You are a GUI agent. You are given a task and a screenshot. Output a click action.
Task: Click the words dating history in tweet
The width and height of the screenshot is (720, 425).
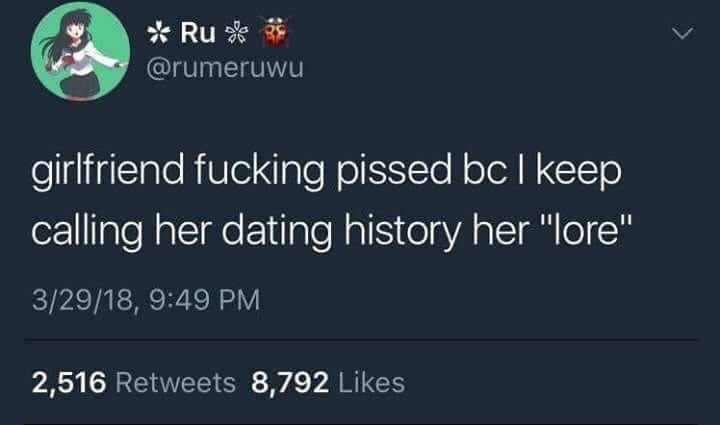340,231
